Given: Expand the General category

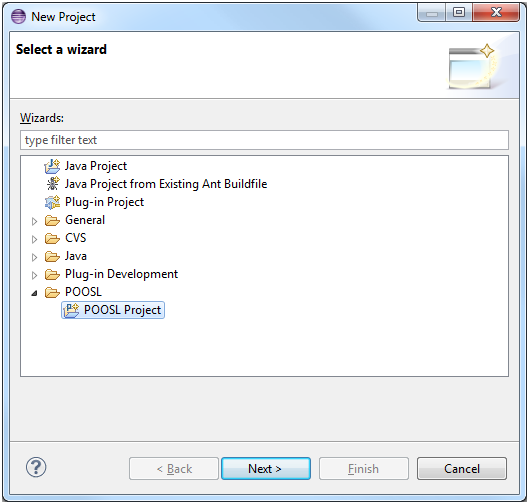Looking at the screenshot, I should [x=34, y=221].
